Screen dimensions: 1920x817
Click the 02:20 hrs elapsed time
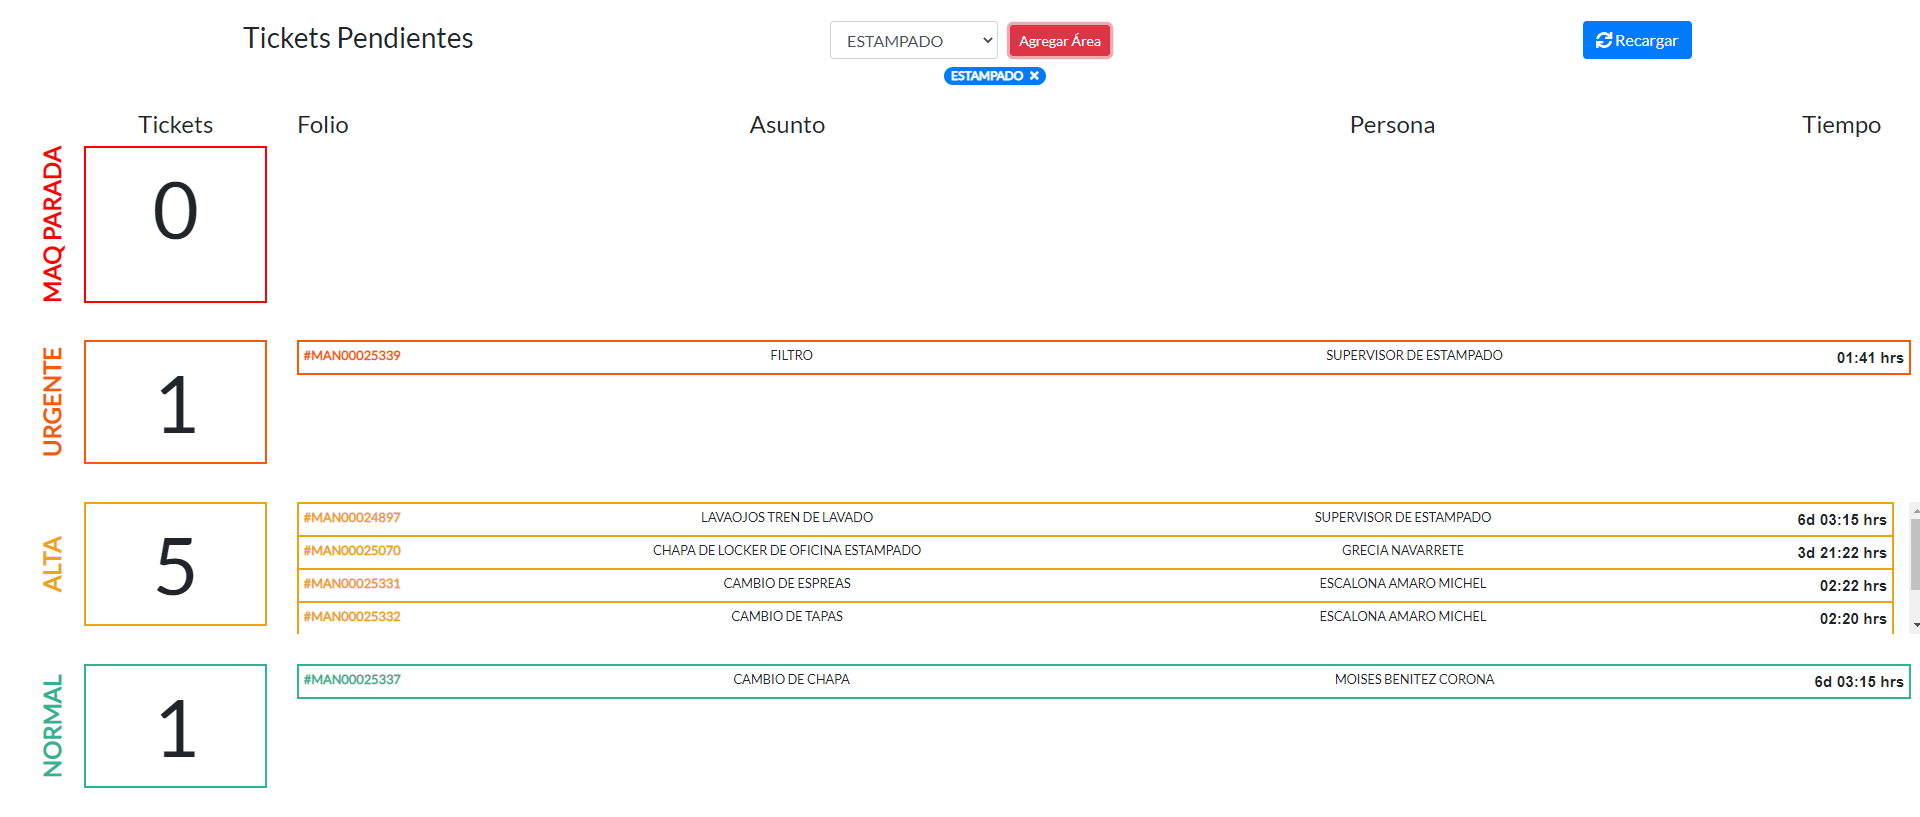coord(1853,619)
